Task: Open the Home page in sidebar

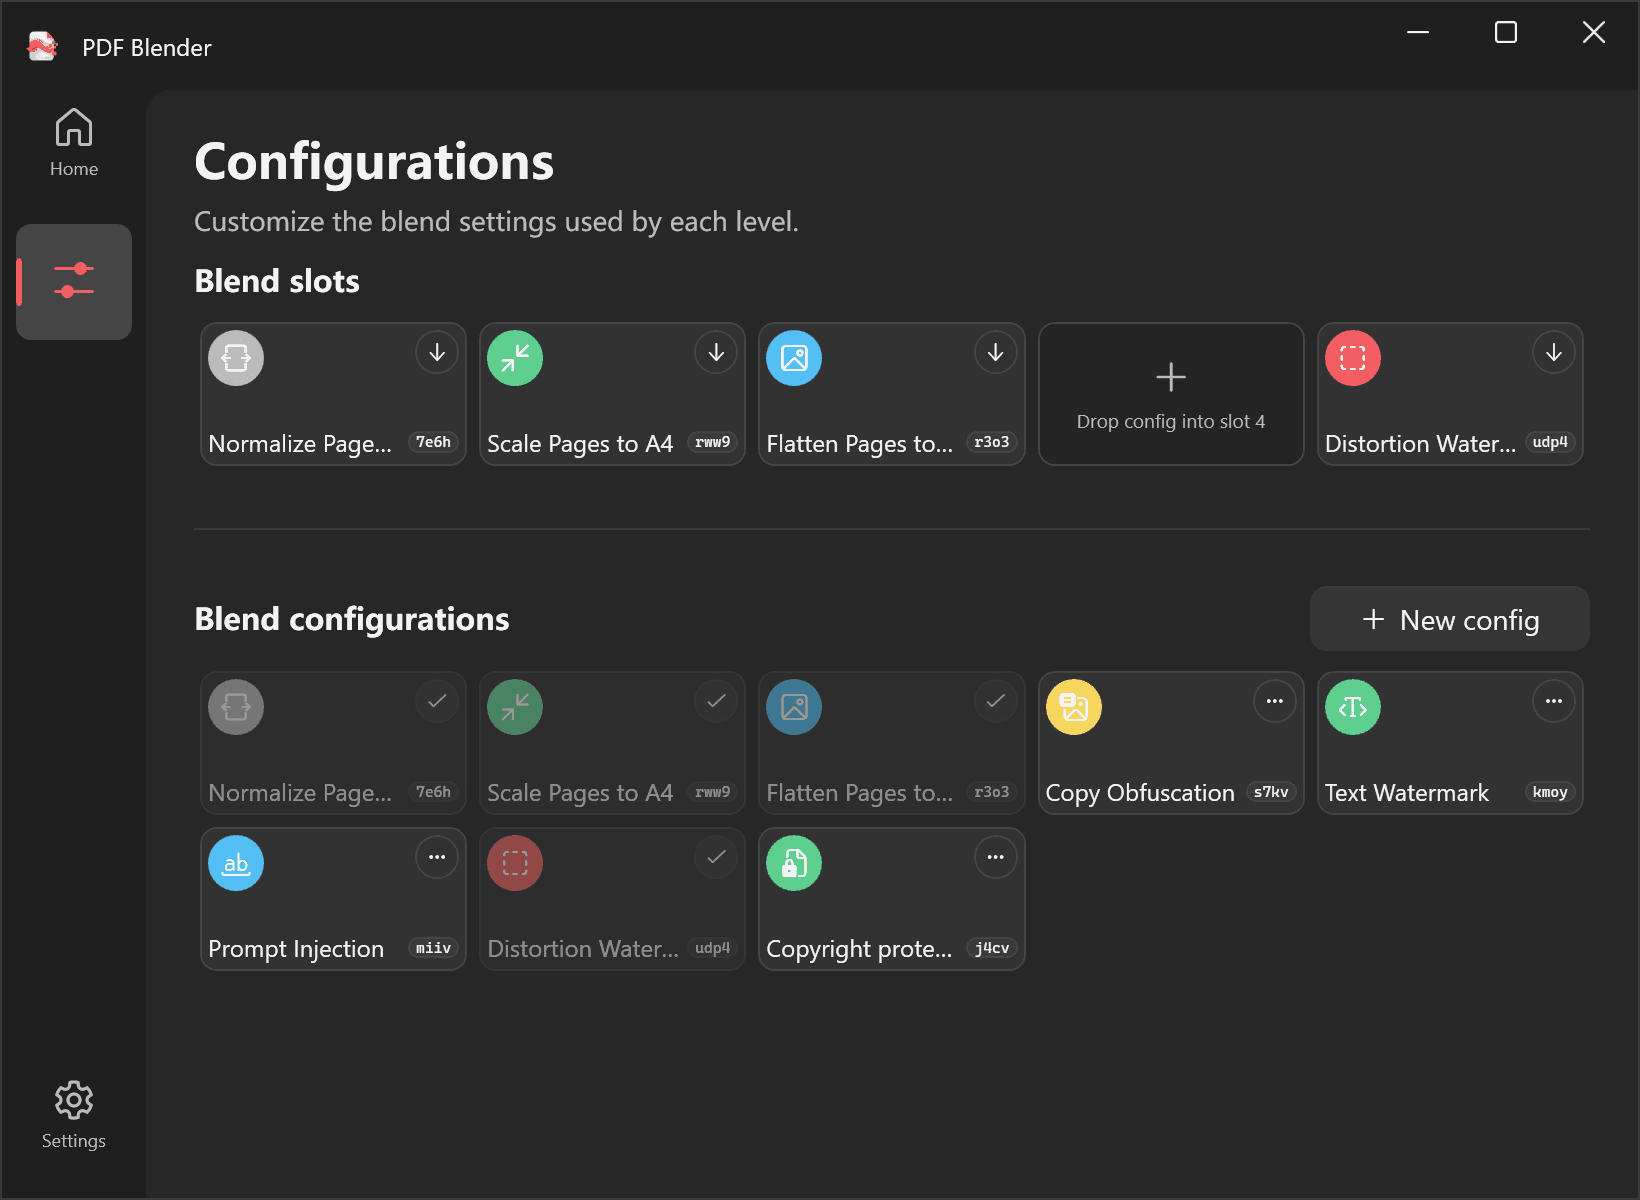Action: pyautogui.click(x=74, y=143)
